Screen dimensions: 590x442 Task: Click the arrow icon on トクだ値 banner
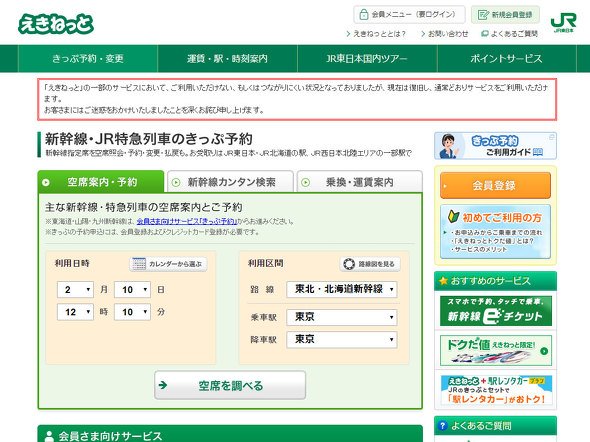544,351
